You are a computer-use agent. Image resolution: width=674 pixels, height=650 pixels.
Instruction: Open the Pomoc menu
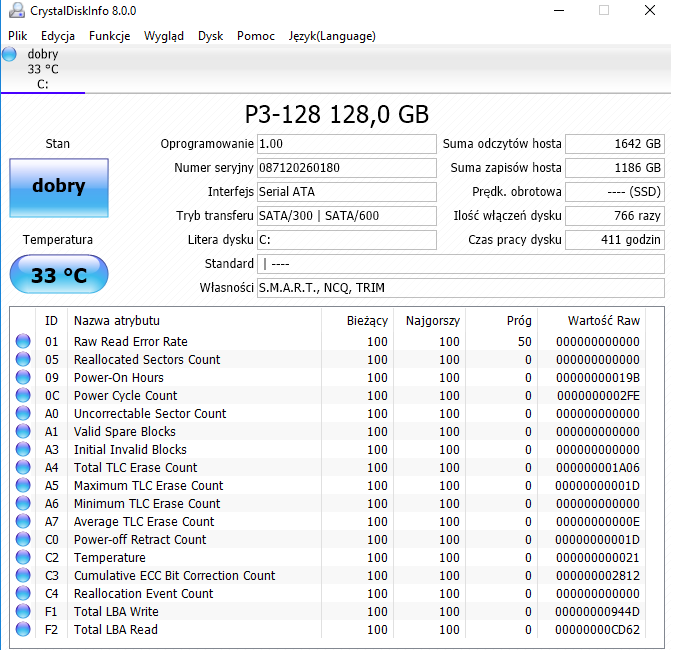(x=256, y=36)
